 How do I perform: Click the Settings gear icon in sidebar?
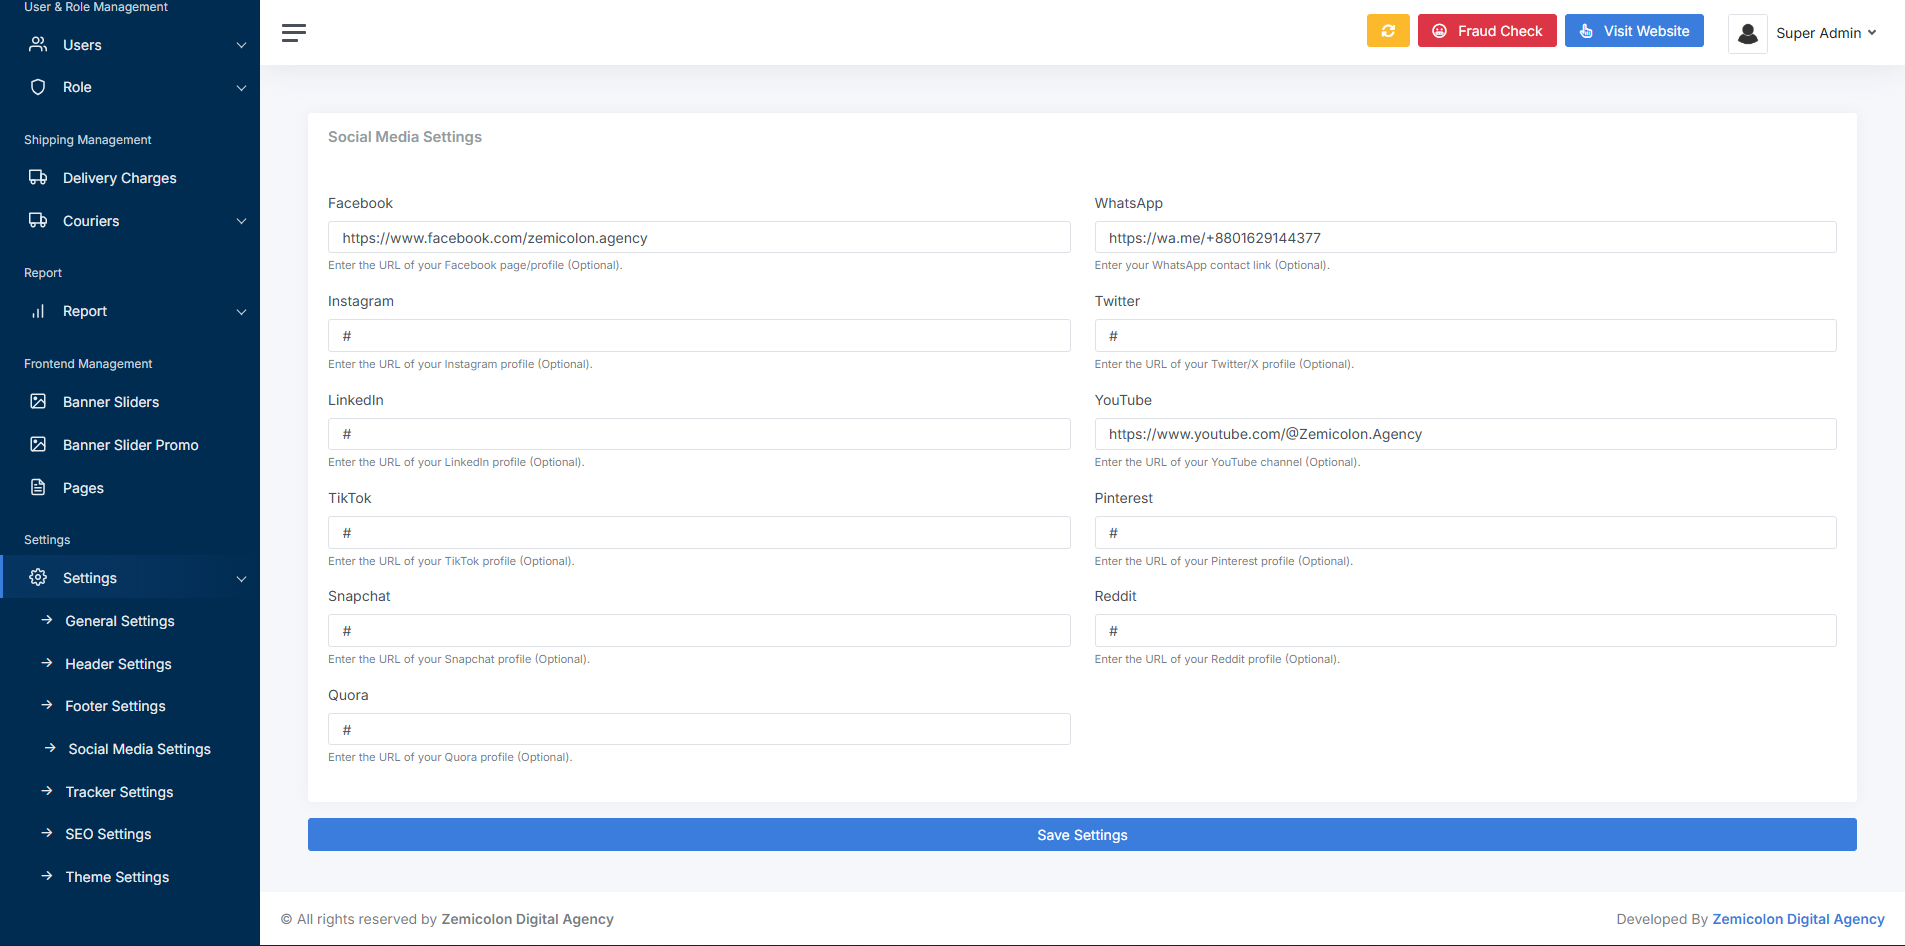pyautogui.click(x=38, y=578)
